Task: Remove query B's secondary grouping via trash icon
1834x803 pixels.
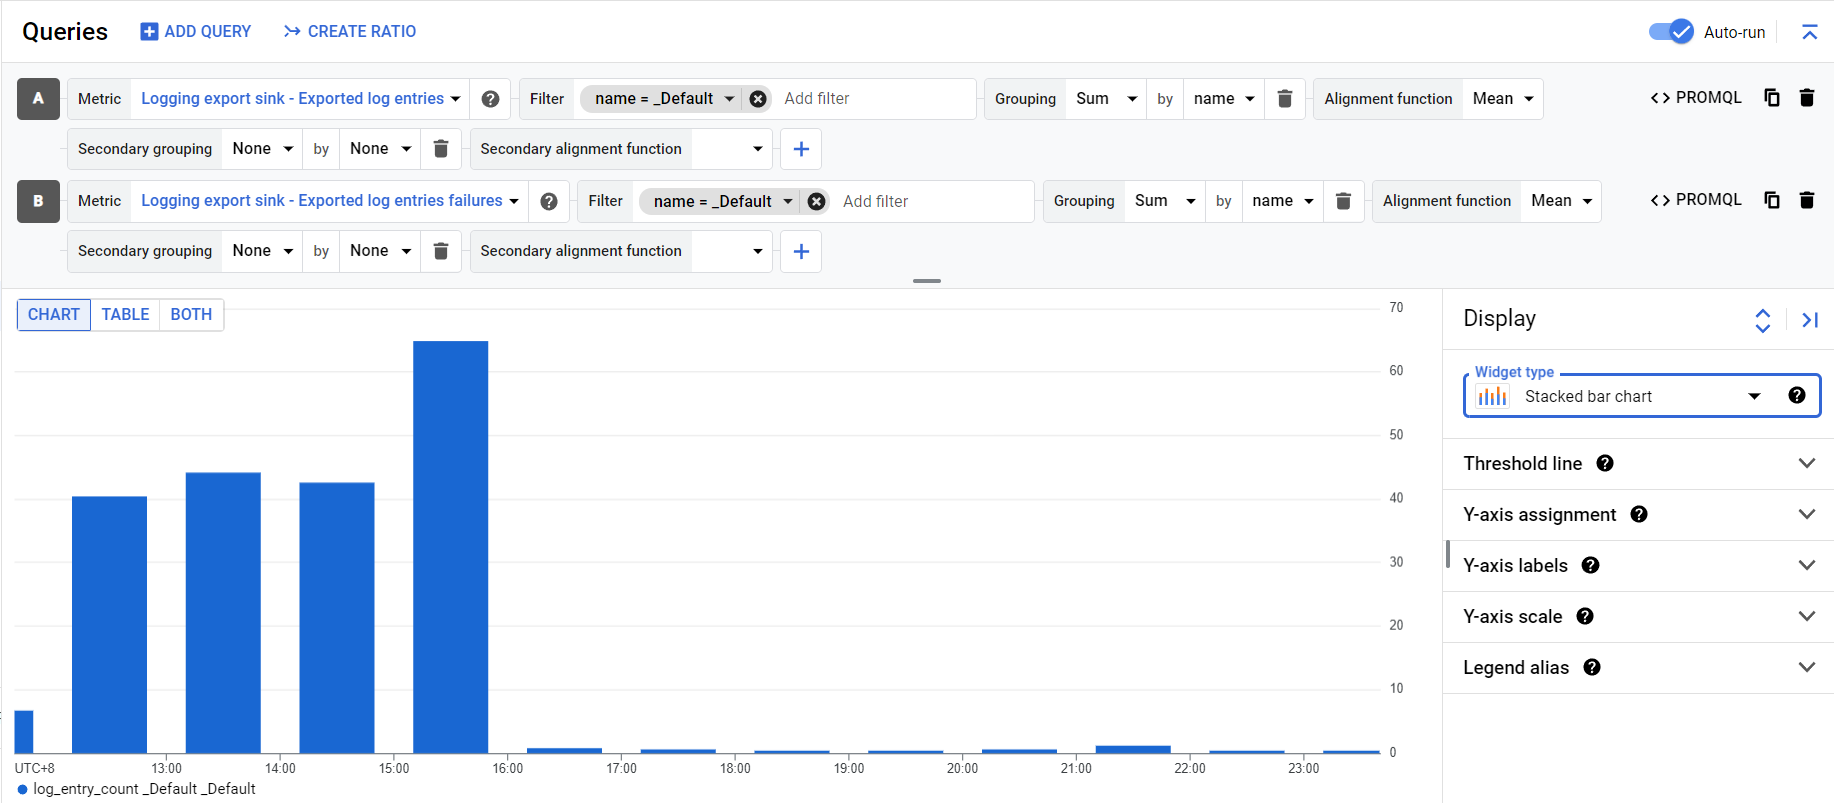Action: (x=440, y=251)
